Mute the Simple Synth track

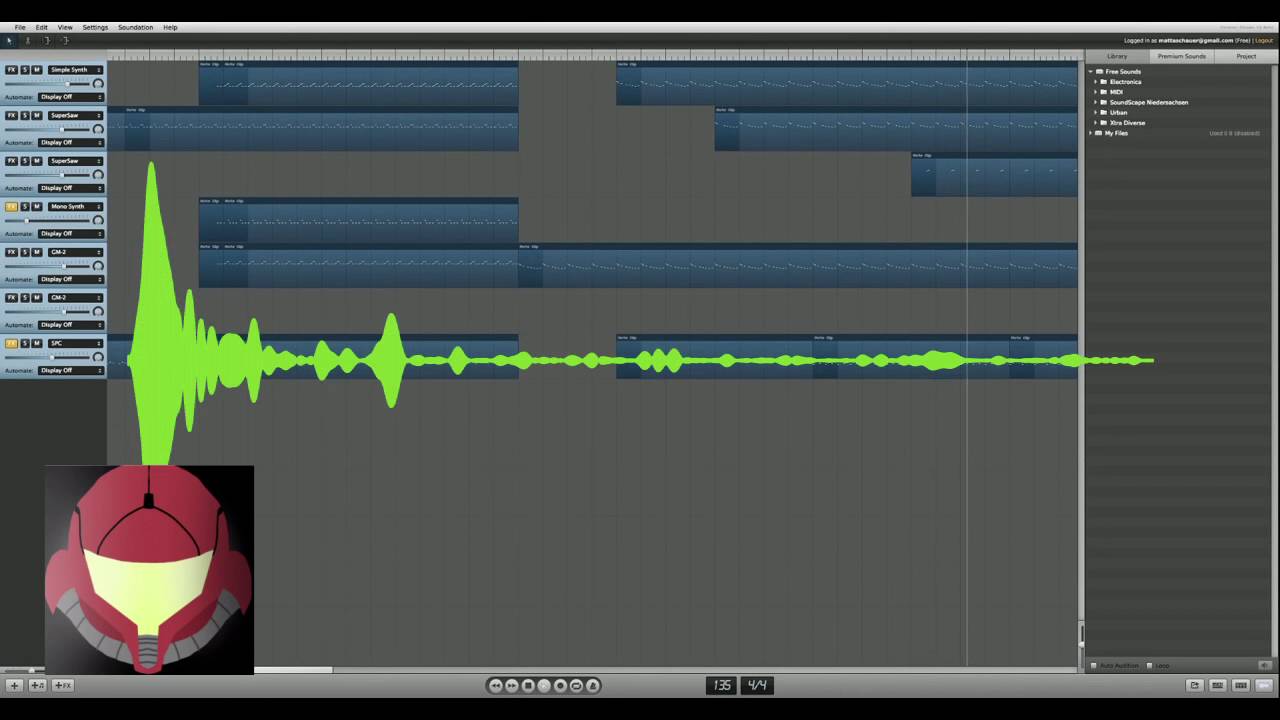[37, 70]
